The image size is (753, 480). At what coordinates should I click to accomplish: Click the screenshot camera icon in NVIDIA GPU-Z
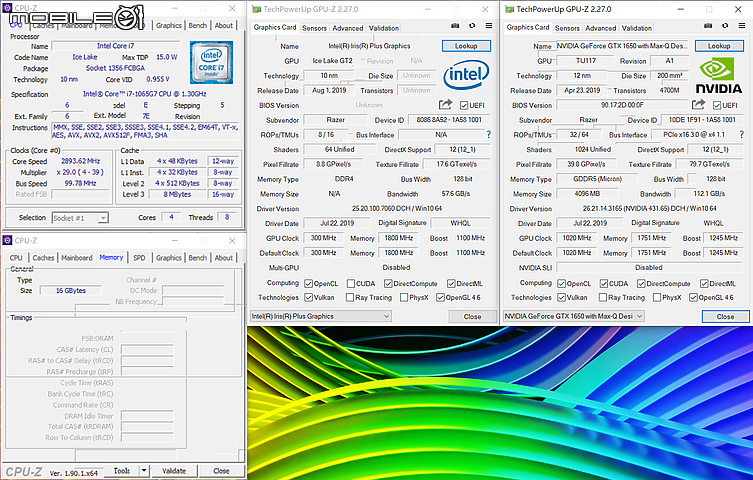click(x=708, y=26)
